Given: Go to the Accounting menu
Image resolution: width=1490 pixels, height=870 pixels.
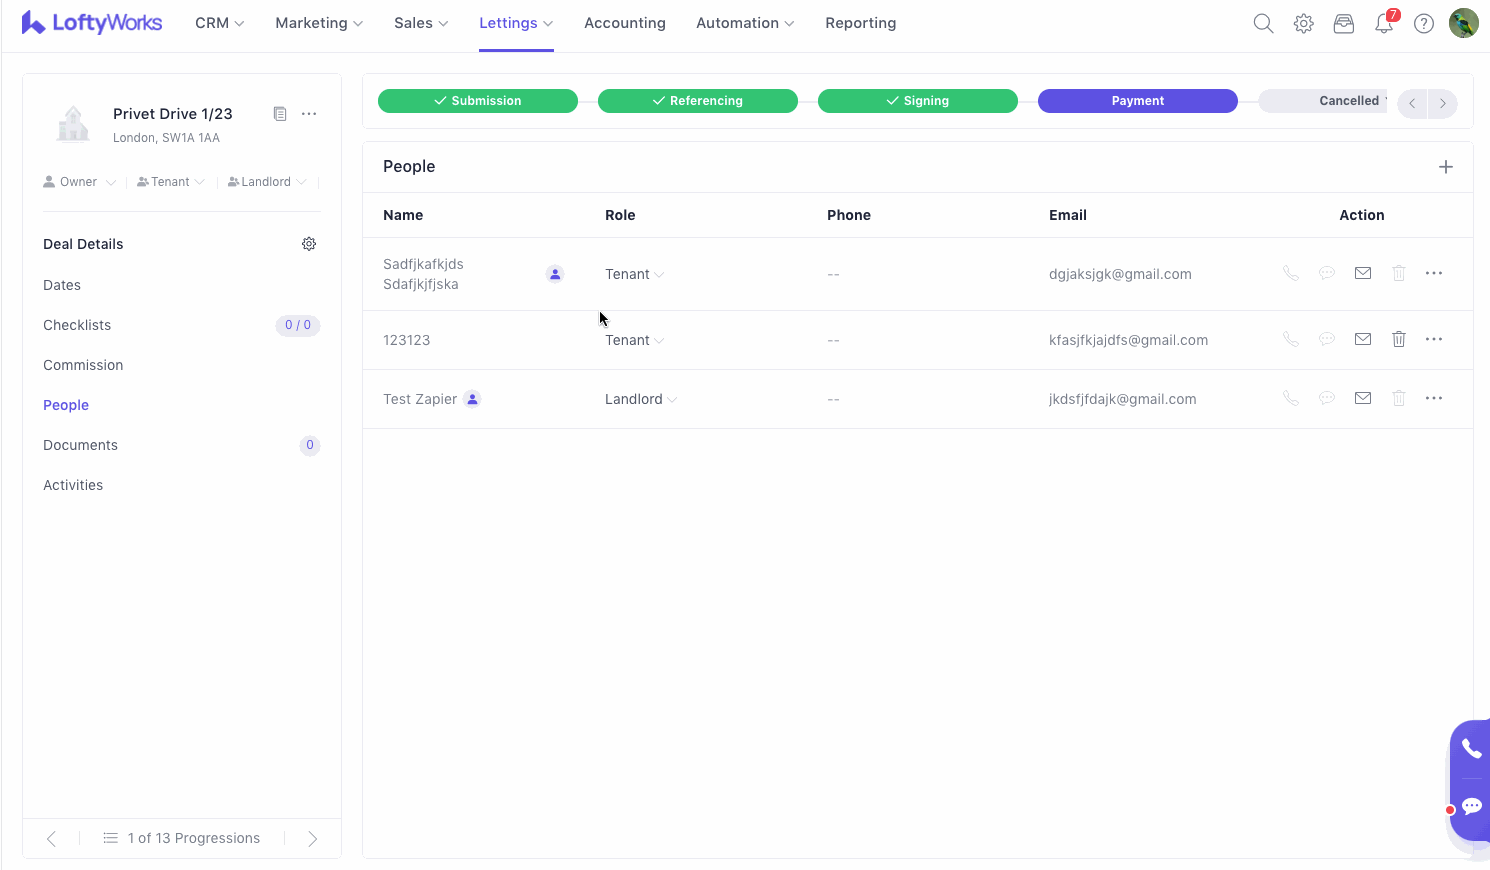Looking at the screenshot, I should [x=624, y=23].
